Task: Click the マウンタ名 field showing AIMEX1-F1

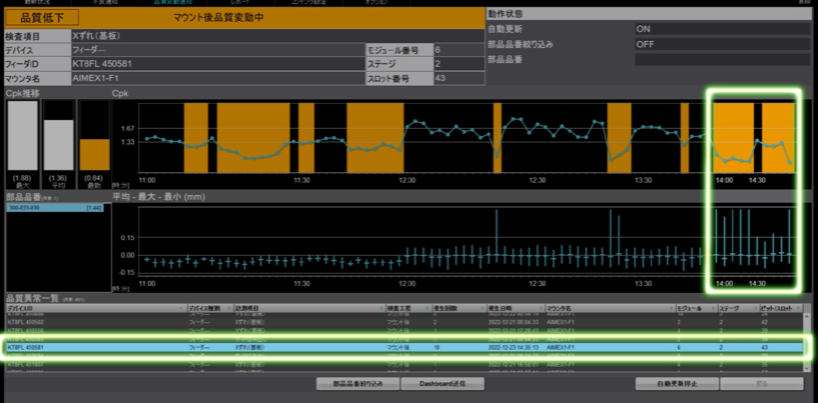Action: [218, 78]
